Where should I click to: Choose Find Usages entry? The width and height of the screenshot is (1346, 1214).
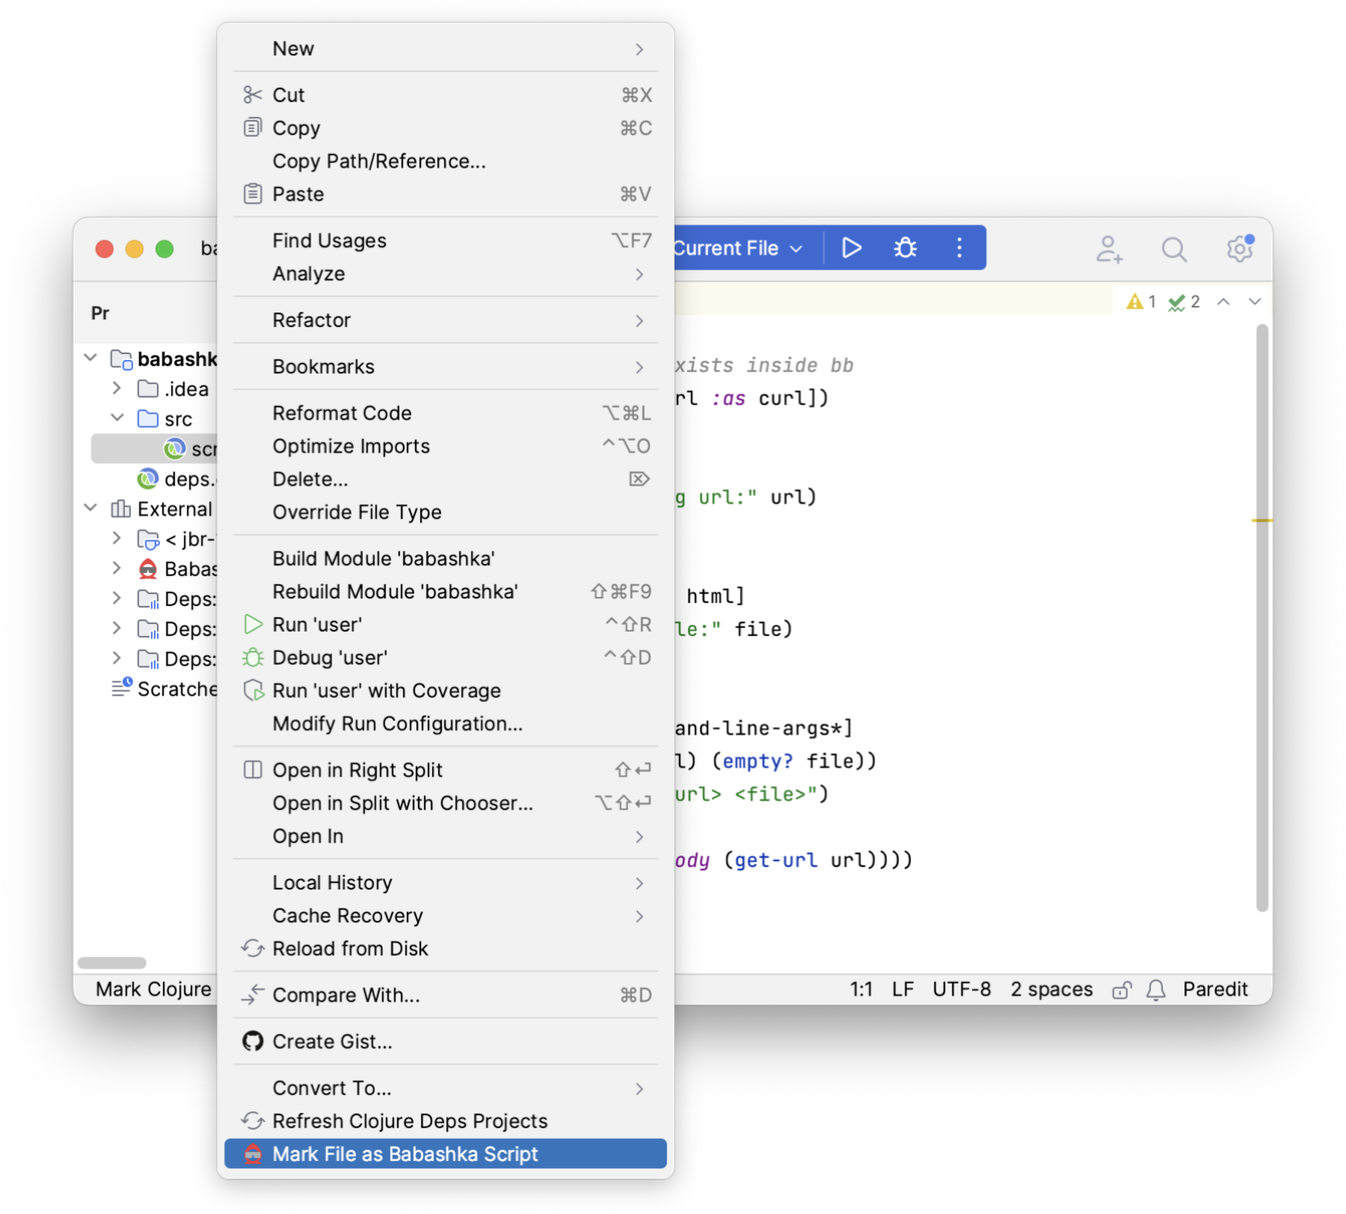(x=445, y=241)
